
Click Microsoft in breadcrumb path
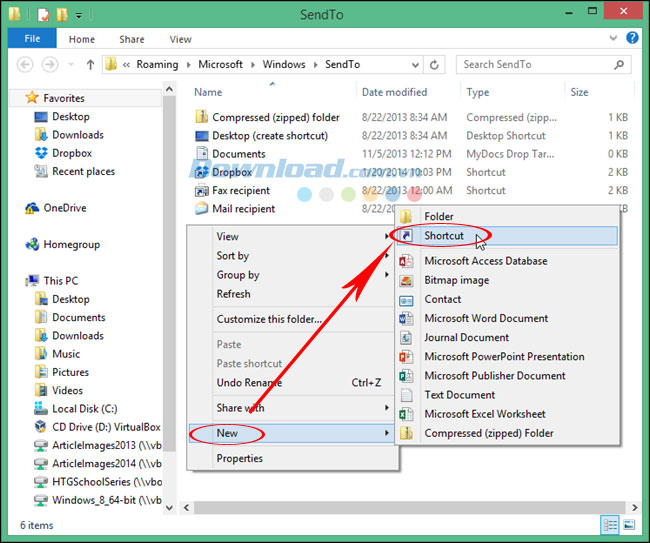pos(220,65)
